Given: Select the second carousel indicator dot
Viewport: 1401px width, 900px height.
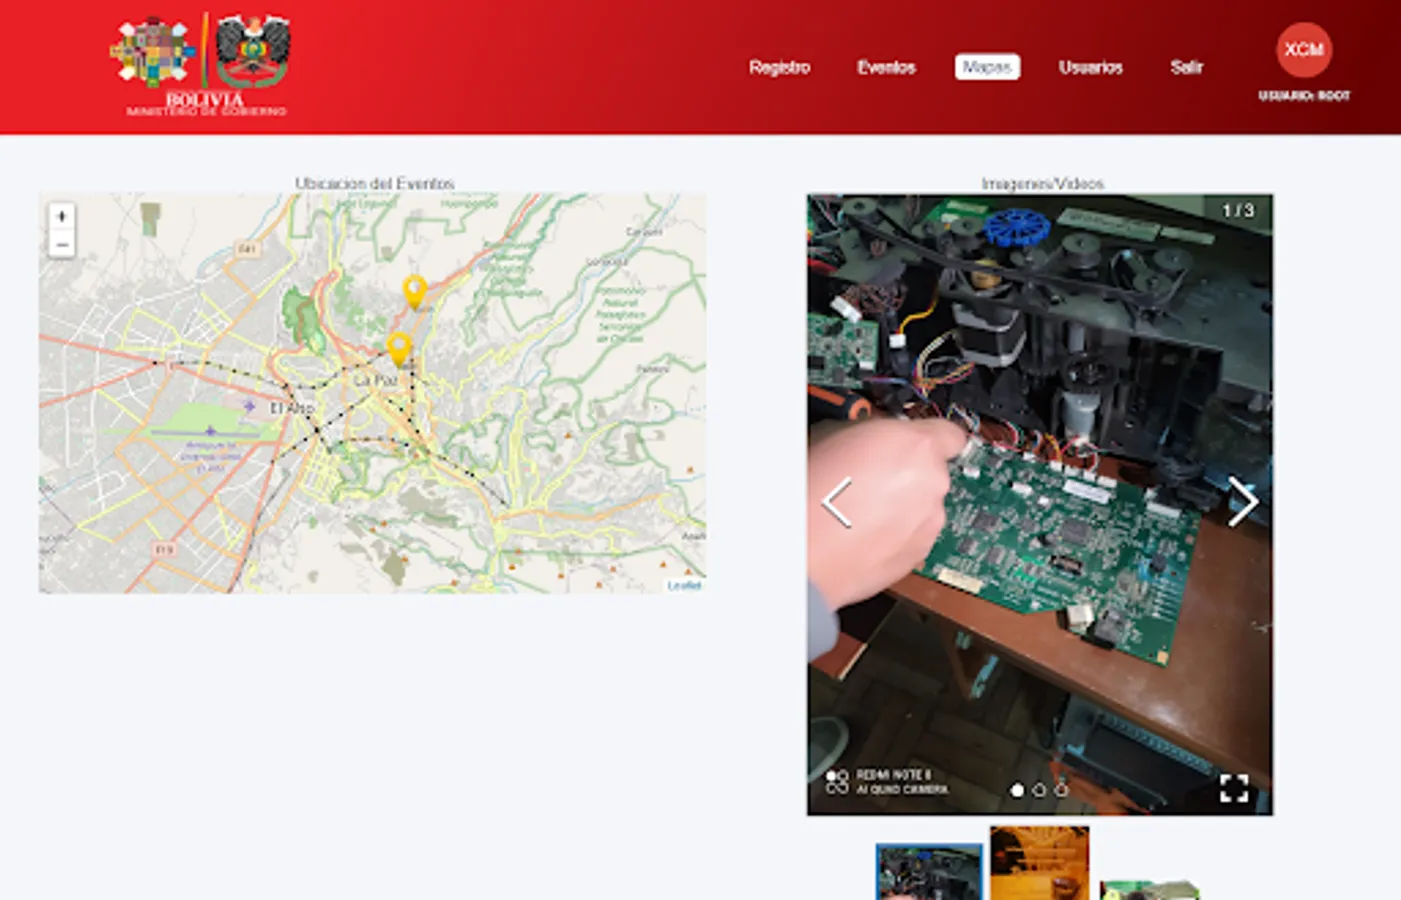Looking at the screenshot, I should pos(1039,788).
